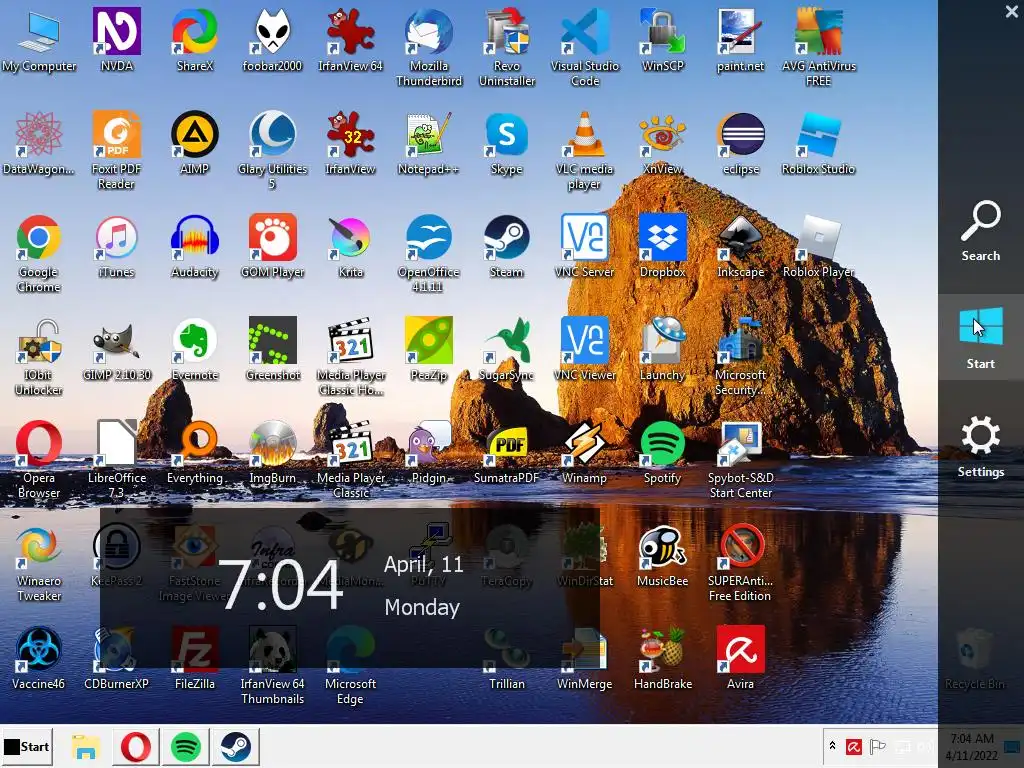
Task: Select IObit Unlocker icon
Action: pyautogui.click(x=39, y=357)
